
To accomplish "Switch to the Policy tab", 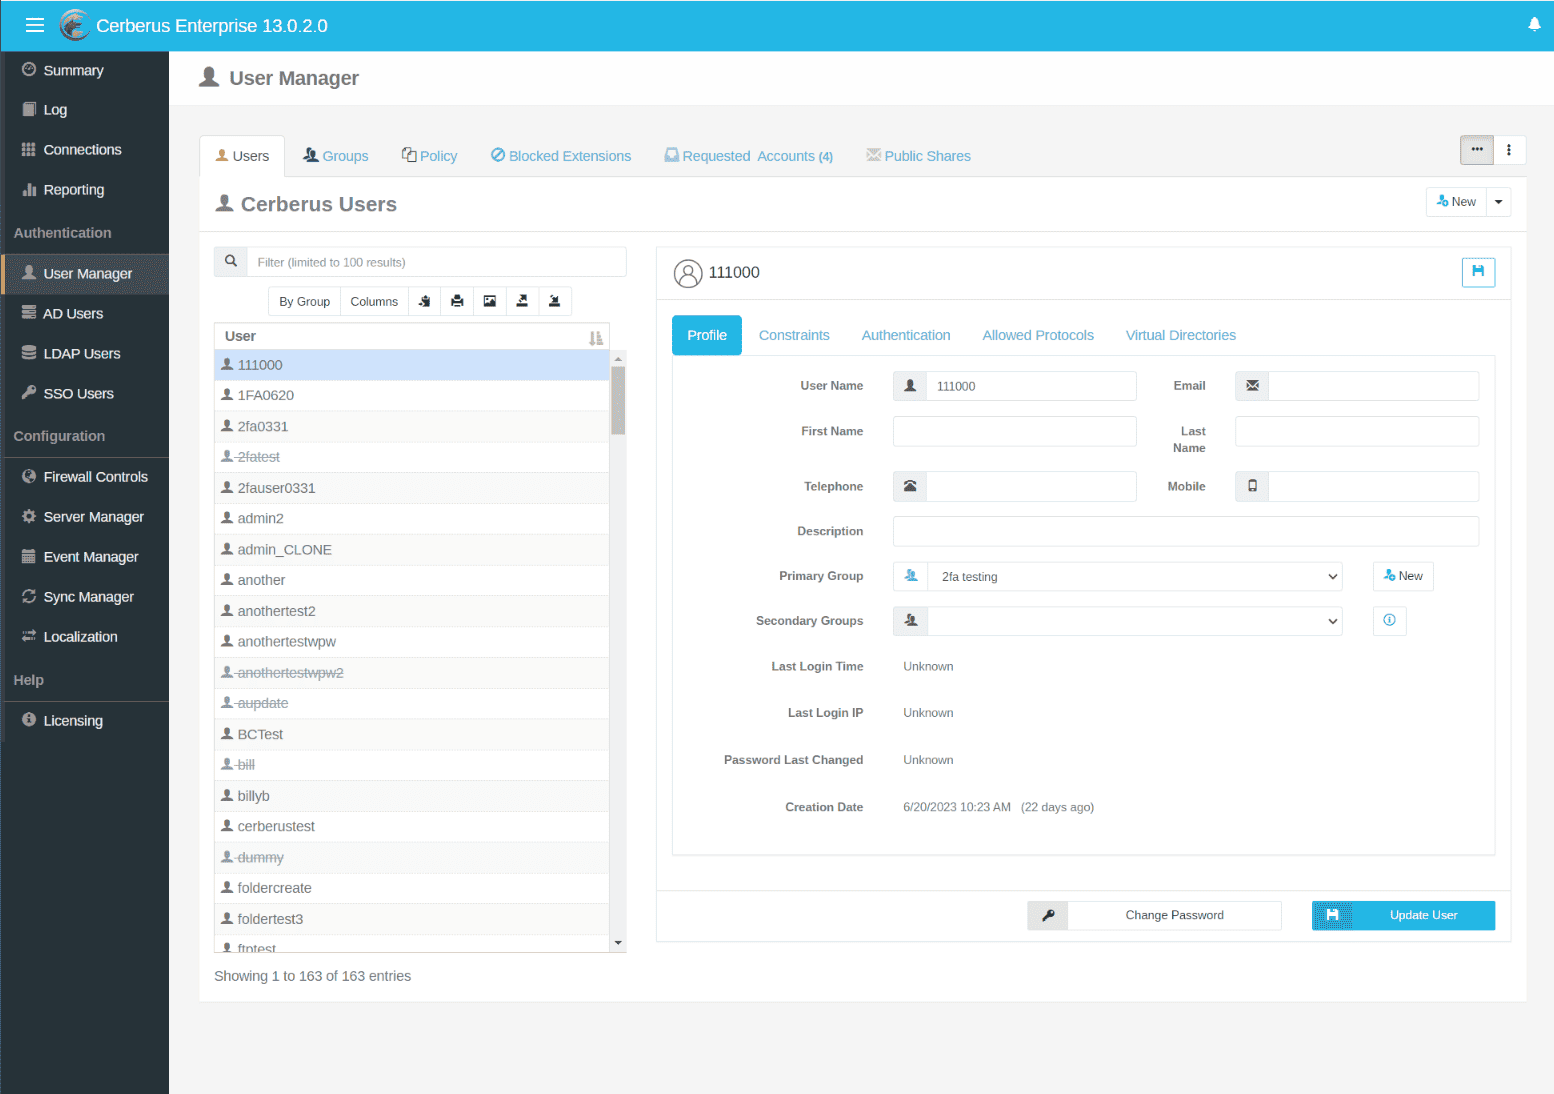I will (430, 156).
